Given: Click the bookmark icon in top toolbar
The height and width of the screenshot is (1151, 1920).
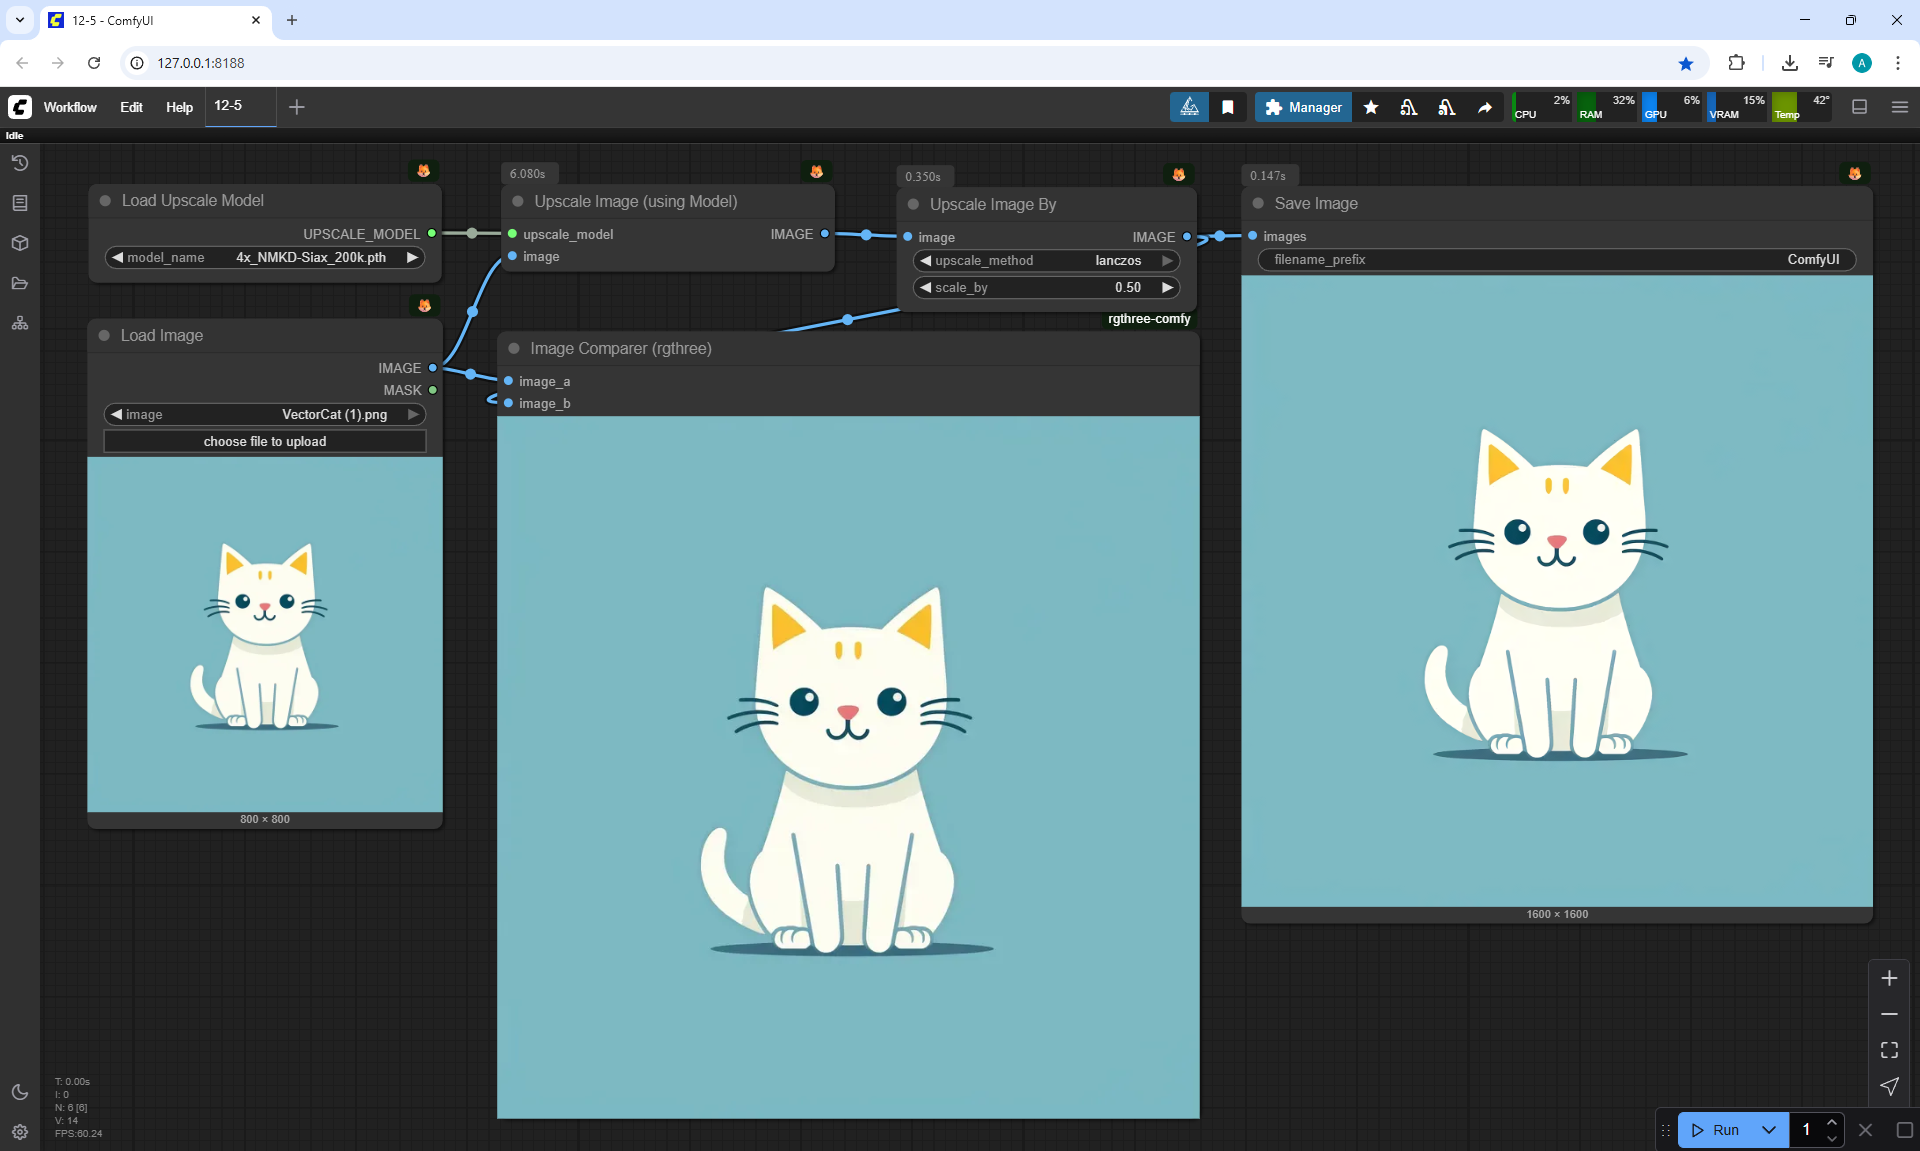Looking at the screenshot, I should (x=1228, y=107).
